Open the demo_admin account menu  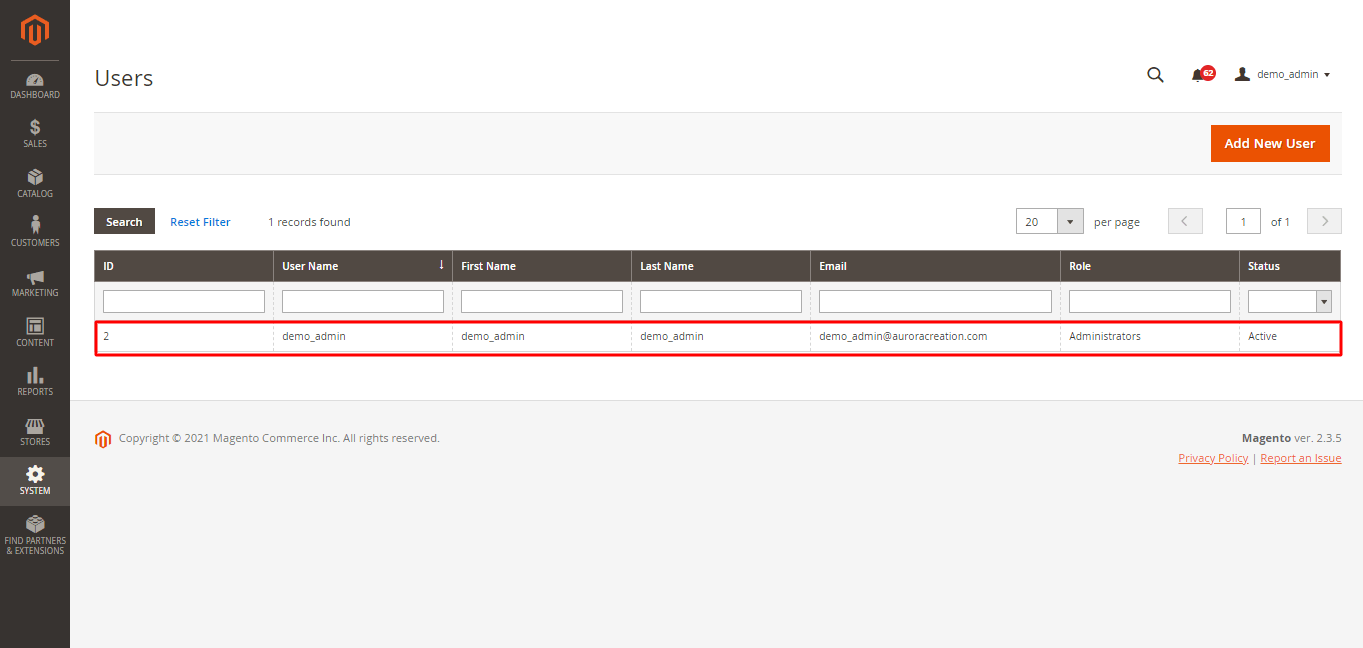click(x=1283, y=73)
